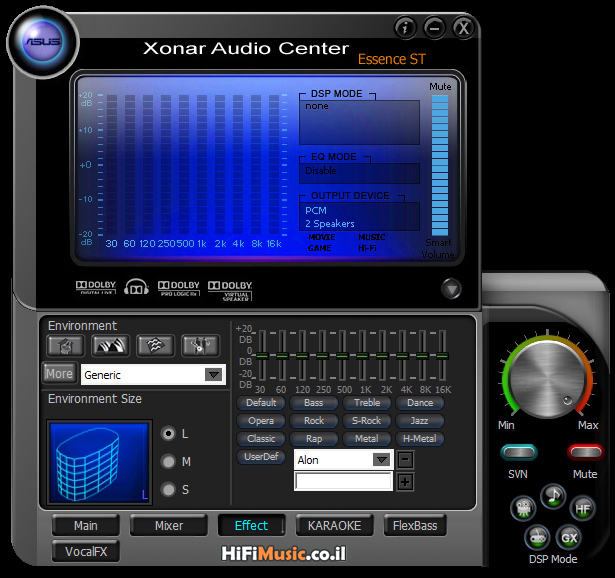Apply the Opera EQ preset
Screen dimensions: 615x578
click(x=261, y=421)
